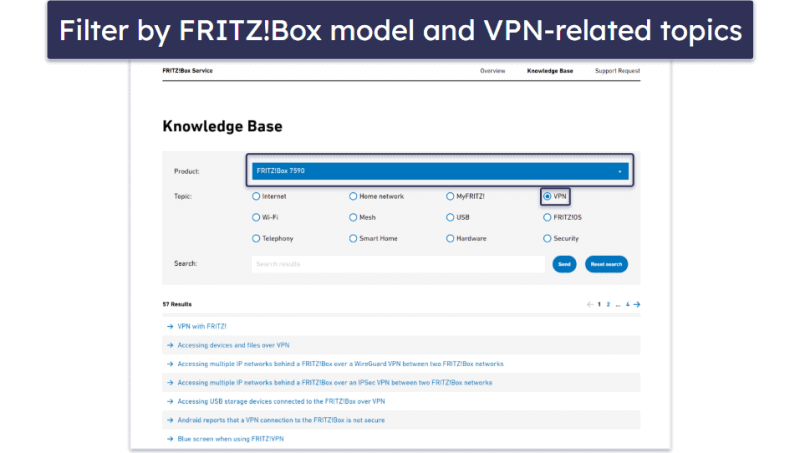Select the Home network topic radio button
Viewport: 800px width, 453px height.
point(353,196)
